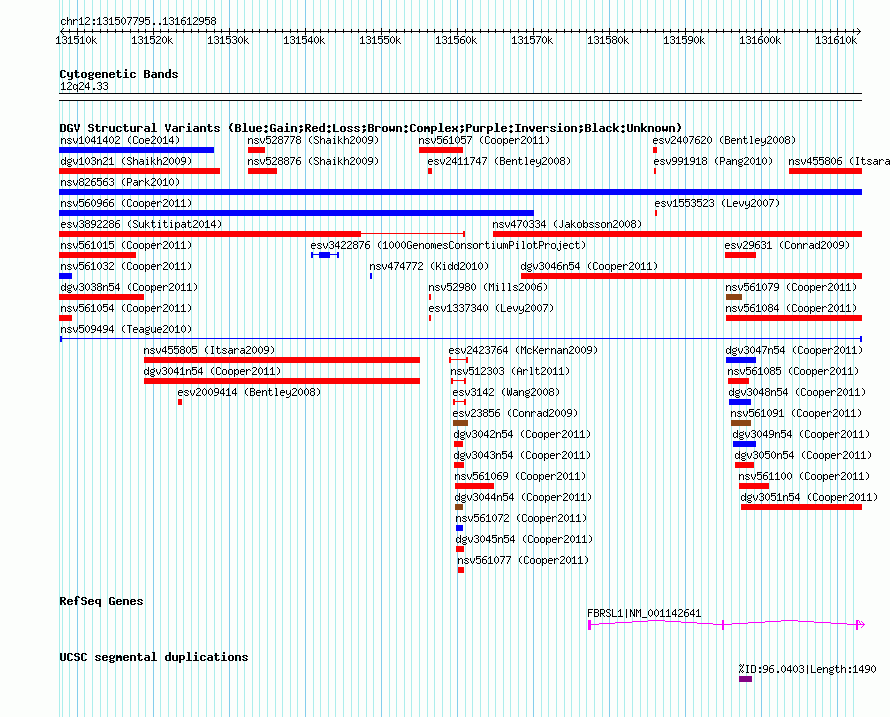Click esv3142 (Wang2008) label
The image size is (890, 717).
pos(506,392)
